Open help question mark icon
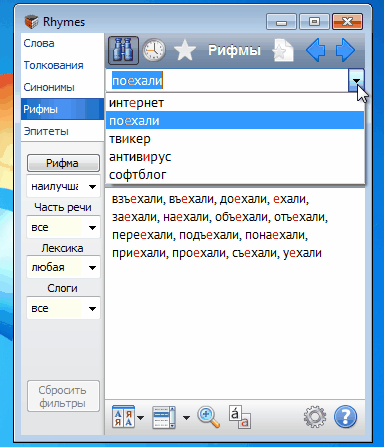This screenshot has height=447, width=384. 345,416
